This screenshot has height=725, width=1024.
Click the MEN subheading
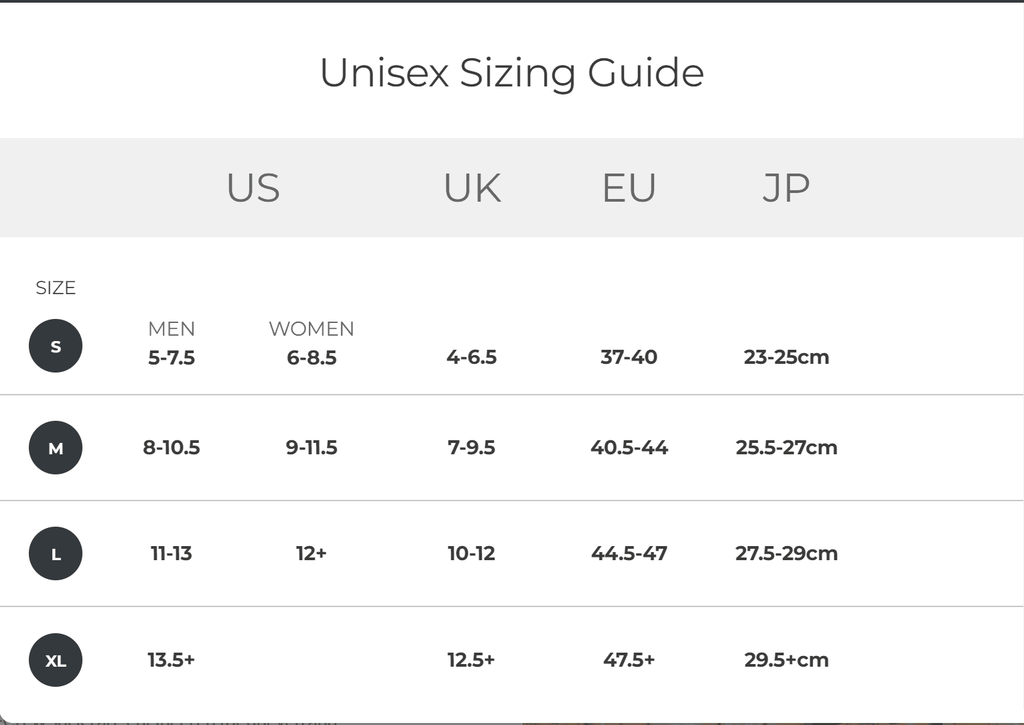coord(171,329)
